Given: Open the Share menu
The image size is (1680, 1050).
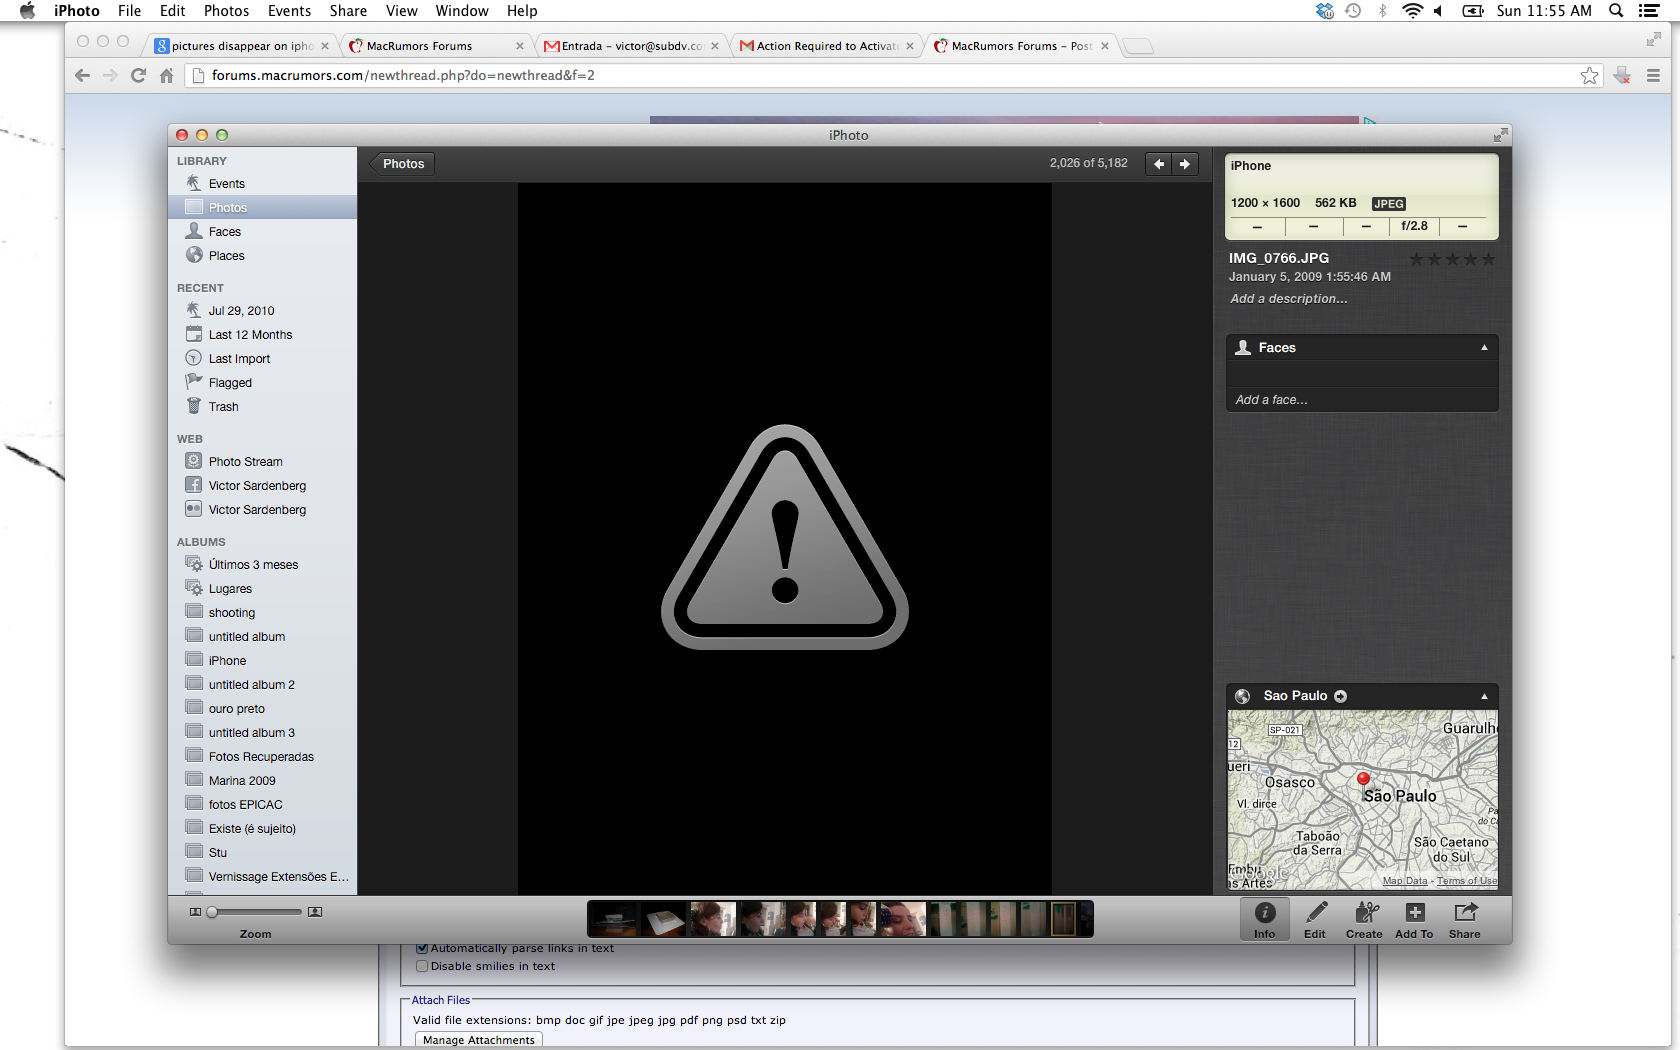Looking at the screenshot, I should pyautogui.click(x=348, y=10).
